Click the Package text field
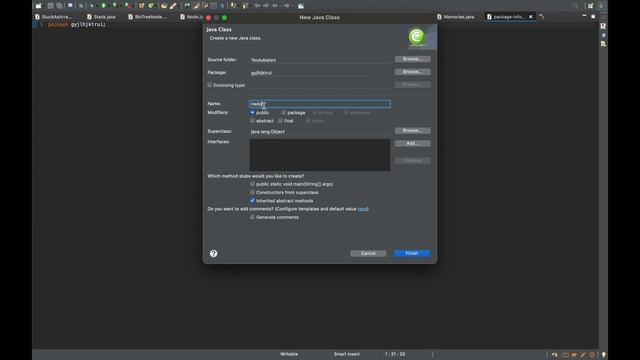The height and width of the screenshot is (360, 640). [310, 73]
